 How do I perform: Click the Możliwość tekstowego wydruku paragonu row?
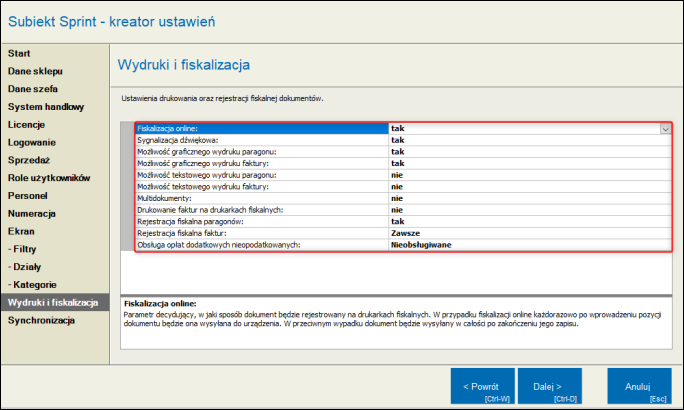[261, 175]
